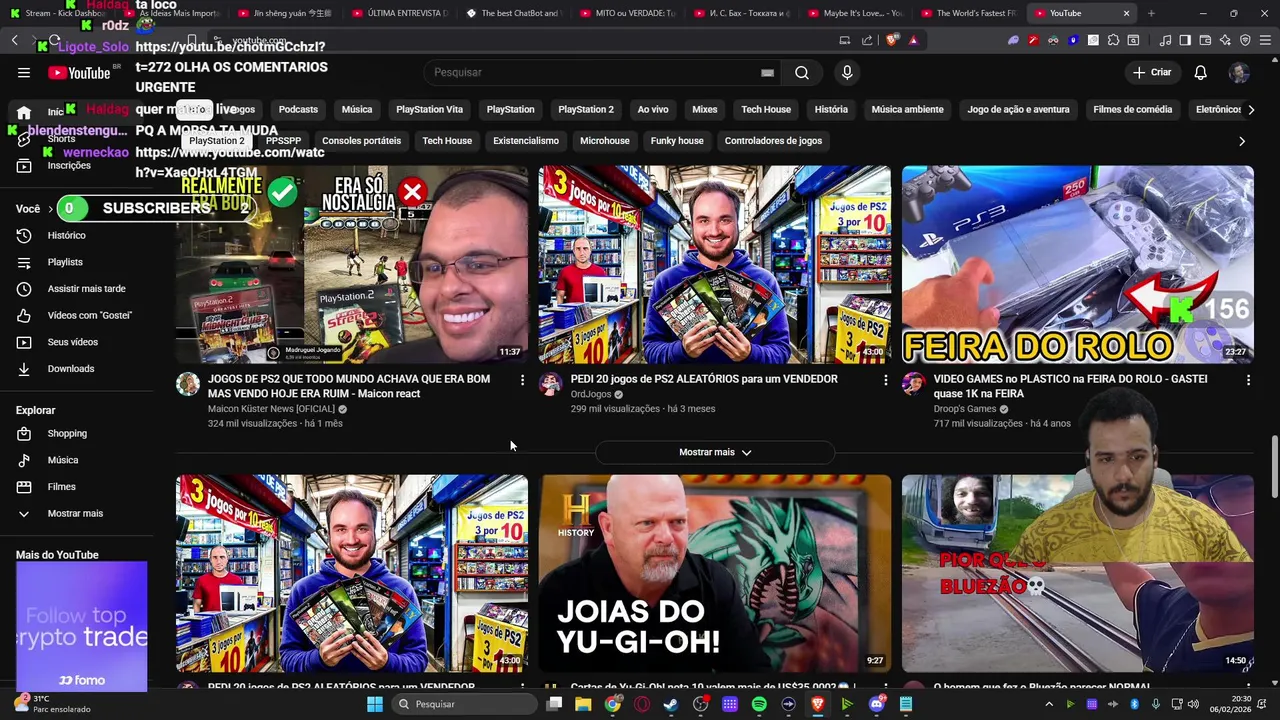Open Shopping under Explorar
The height and width of the screenshot is (720, 1280).
coord(67,433)
